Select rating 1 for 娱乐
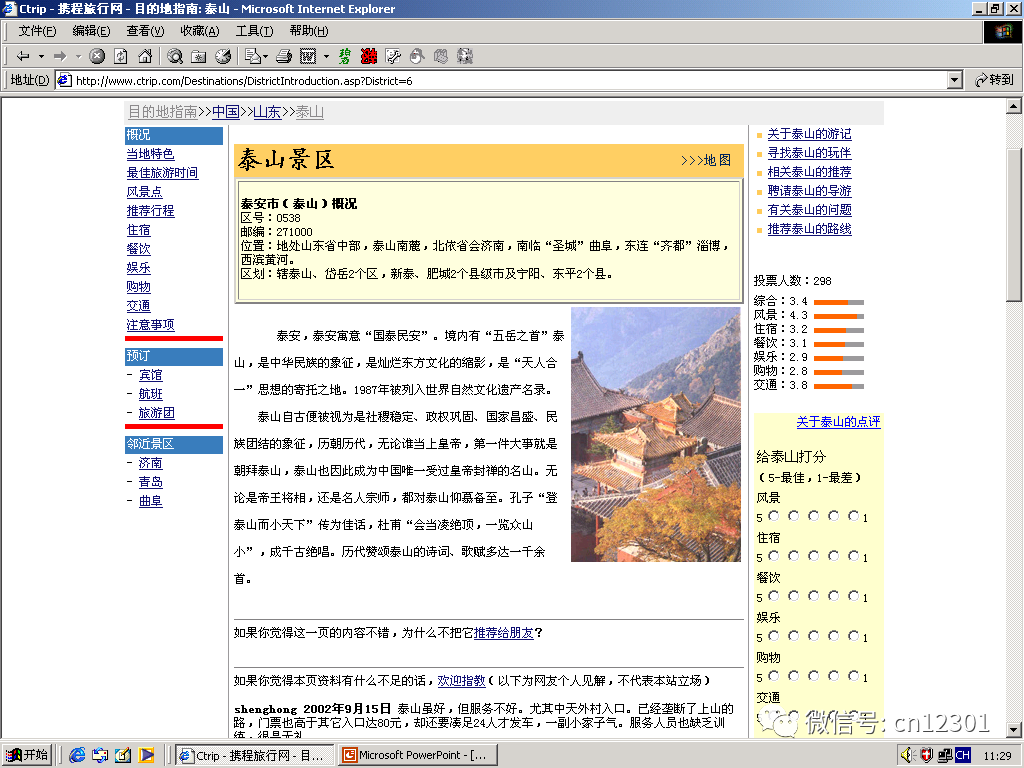The image size is (1024, 768). tap(854, 635)
